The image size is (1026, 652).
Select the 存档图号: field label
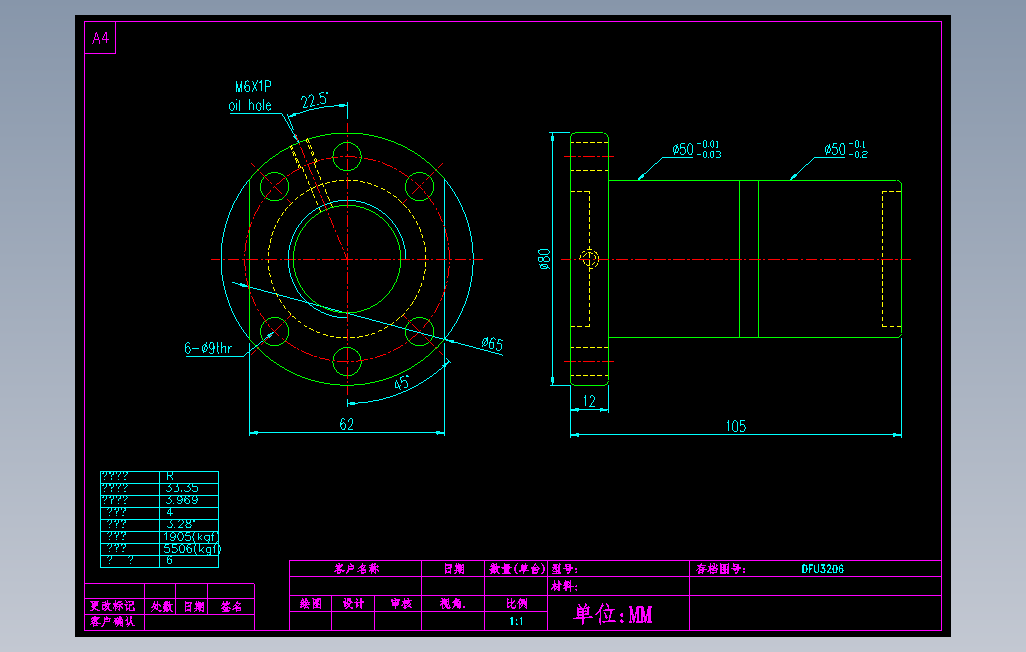pos(720,569)
